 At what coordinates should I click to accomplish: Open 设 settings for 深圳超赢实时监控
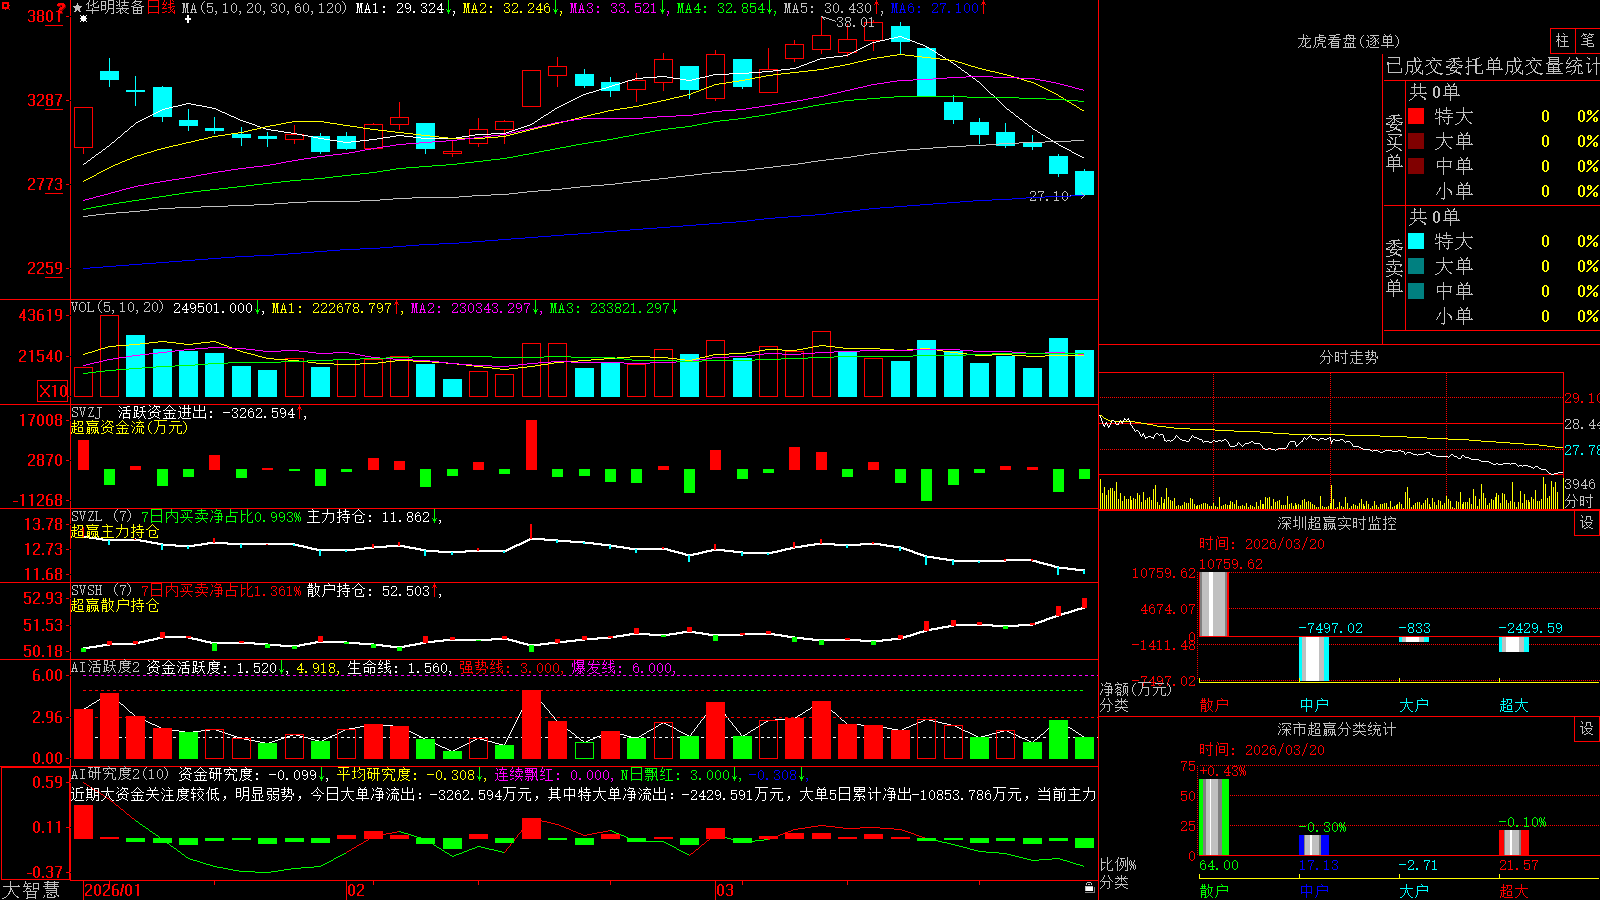tap(1587, 523)
